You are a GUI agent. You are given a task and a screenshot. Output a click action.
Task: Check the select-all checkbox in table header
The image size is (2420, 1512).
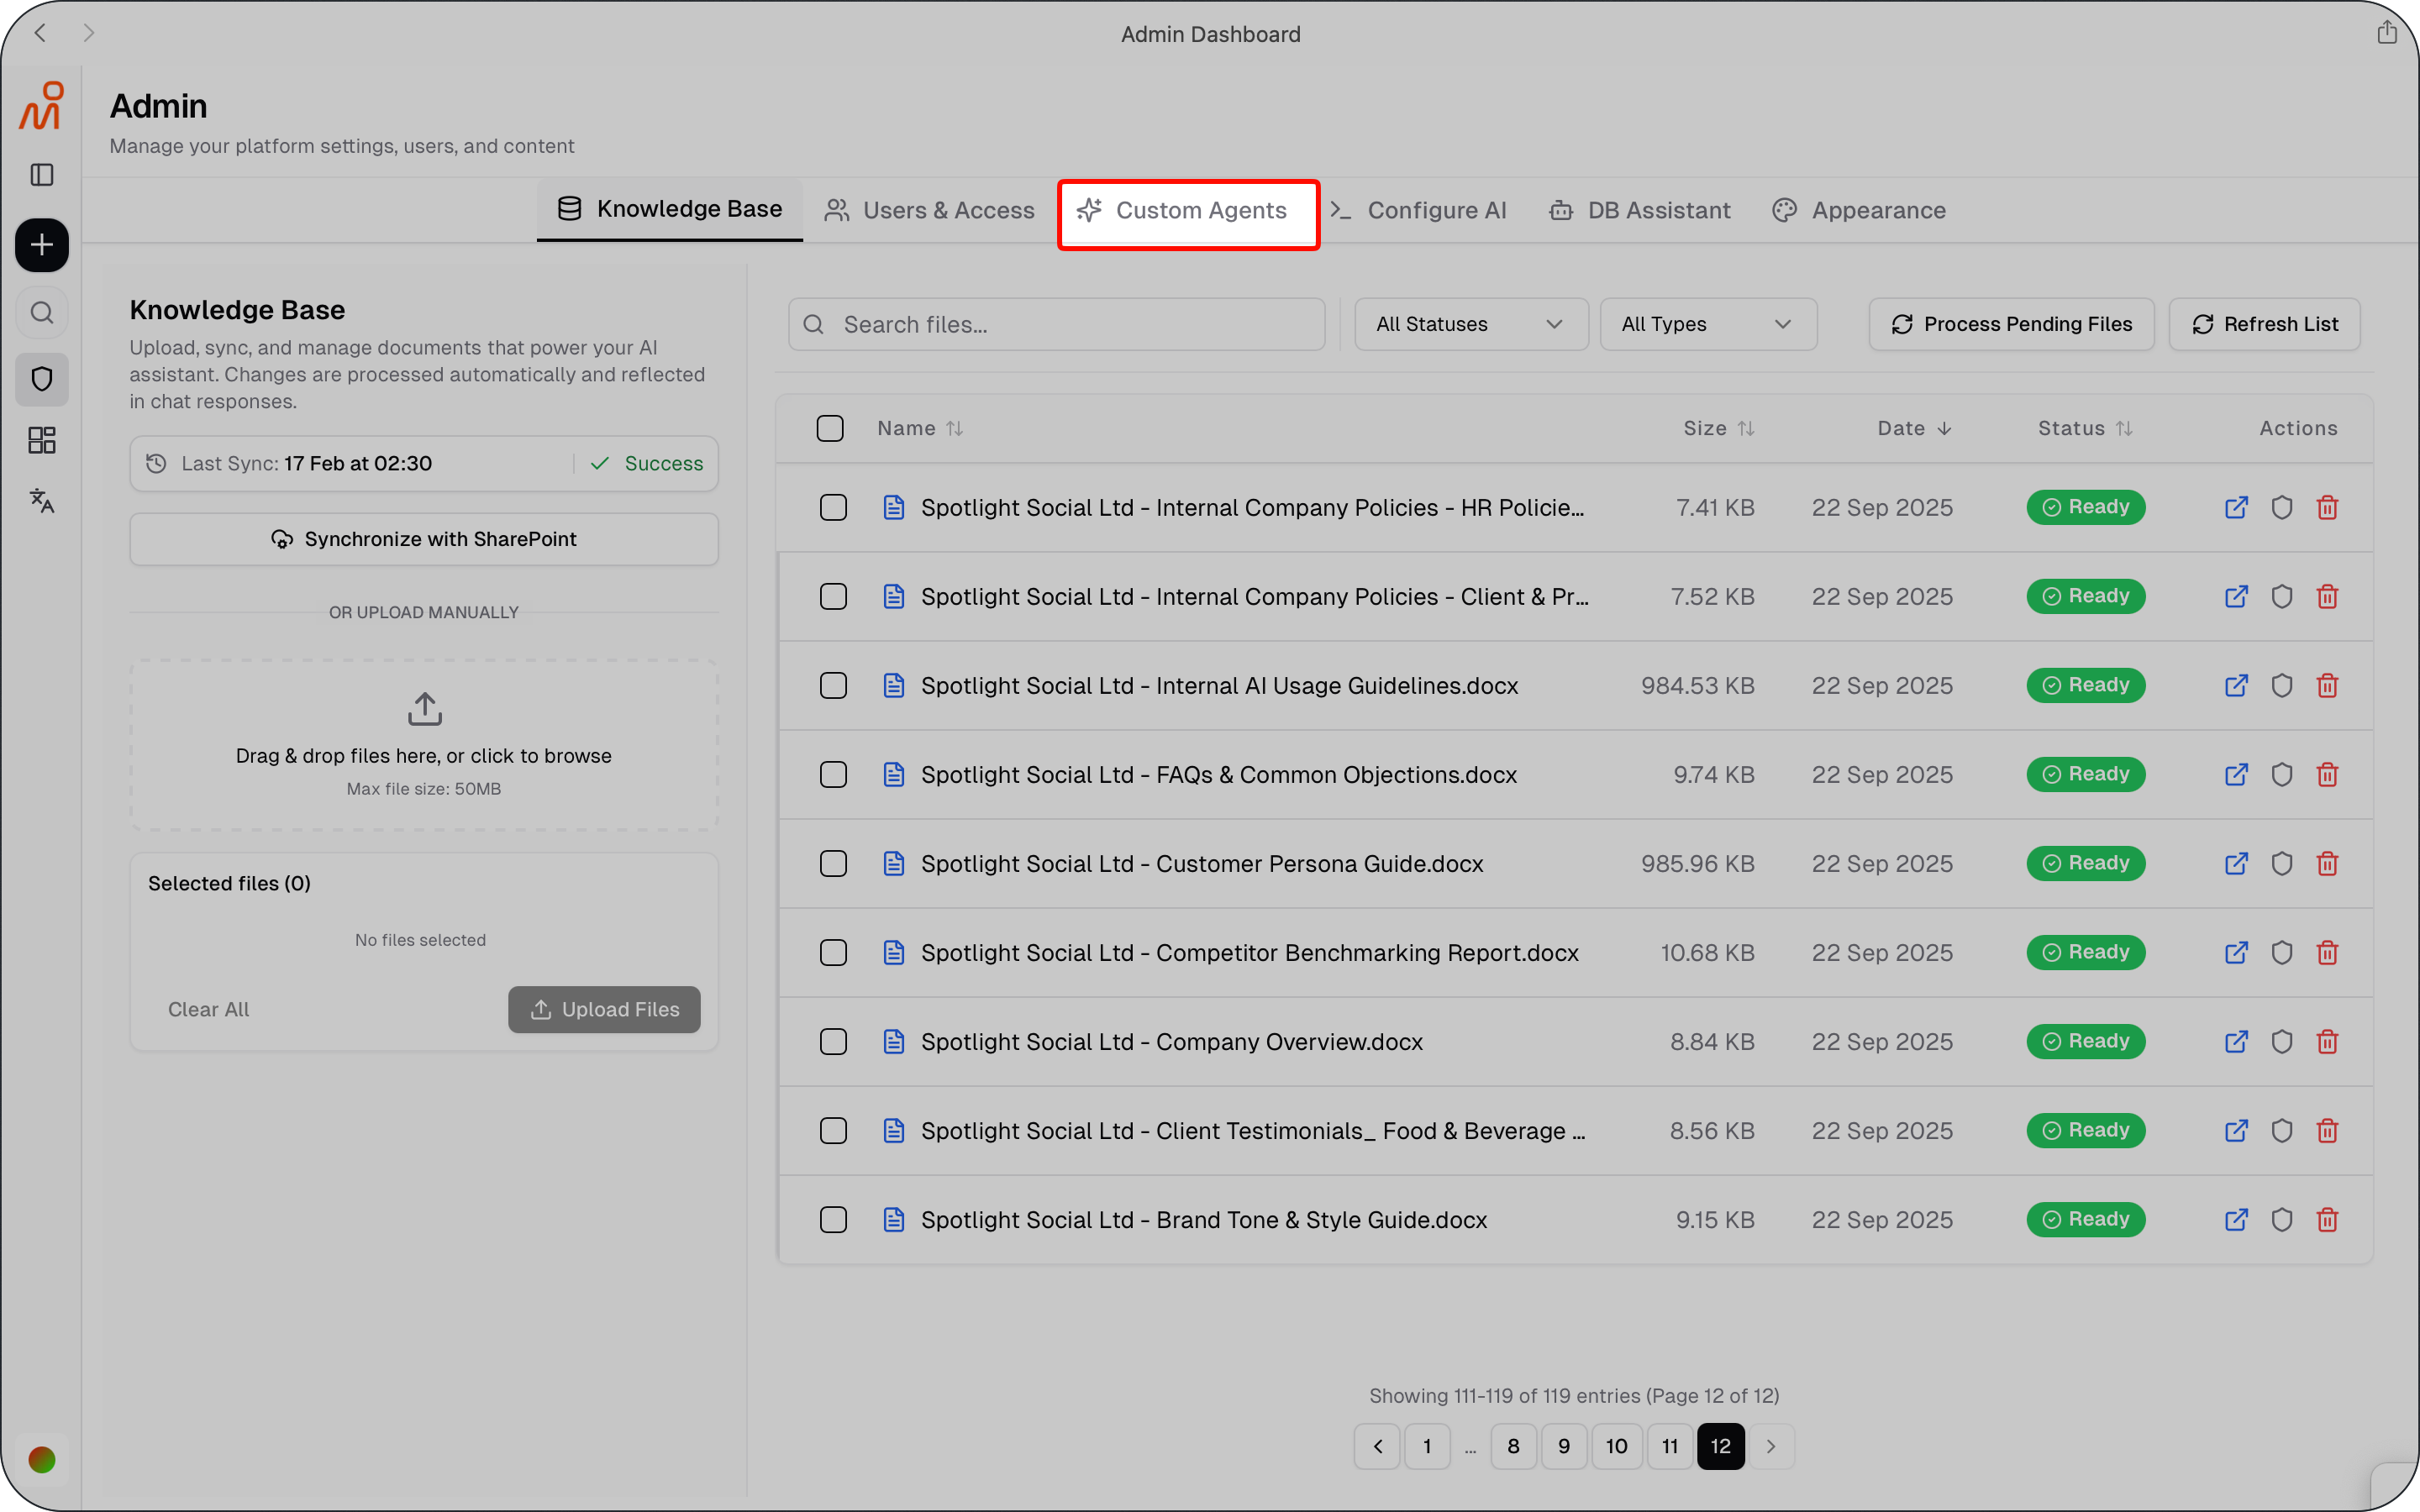click(830, 428)
